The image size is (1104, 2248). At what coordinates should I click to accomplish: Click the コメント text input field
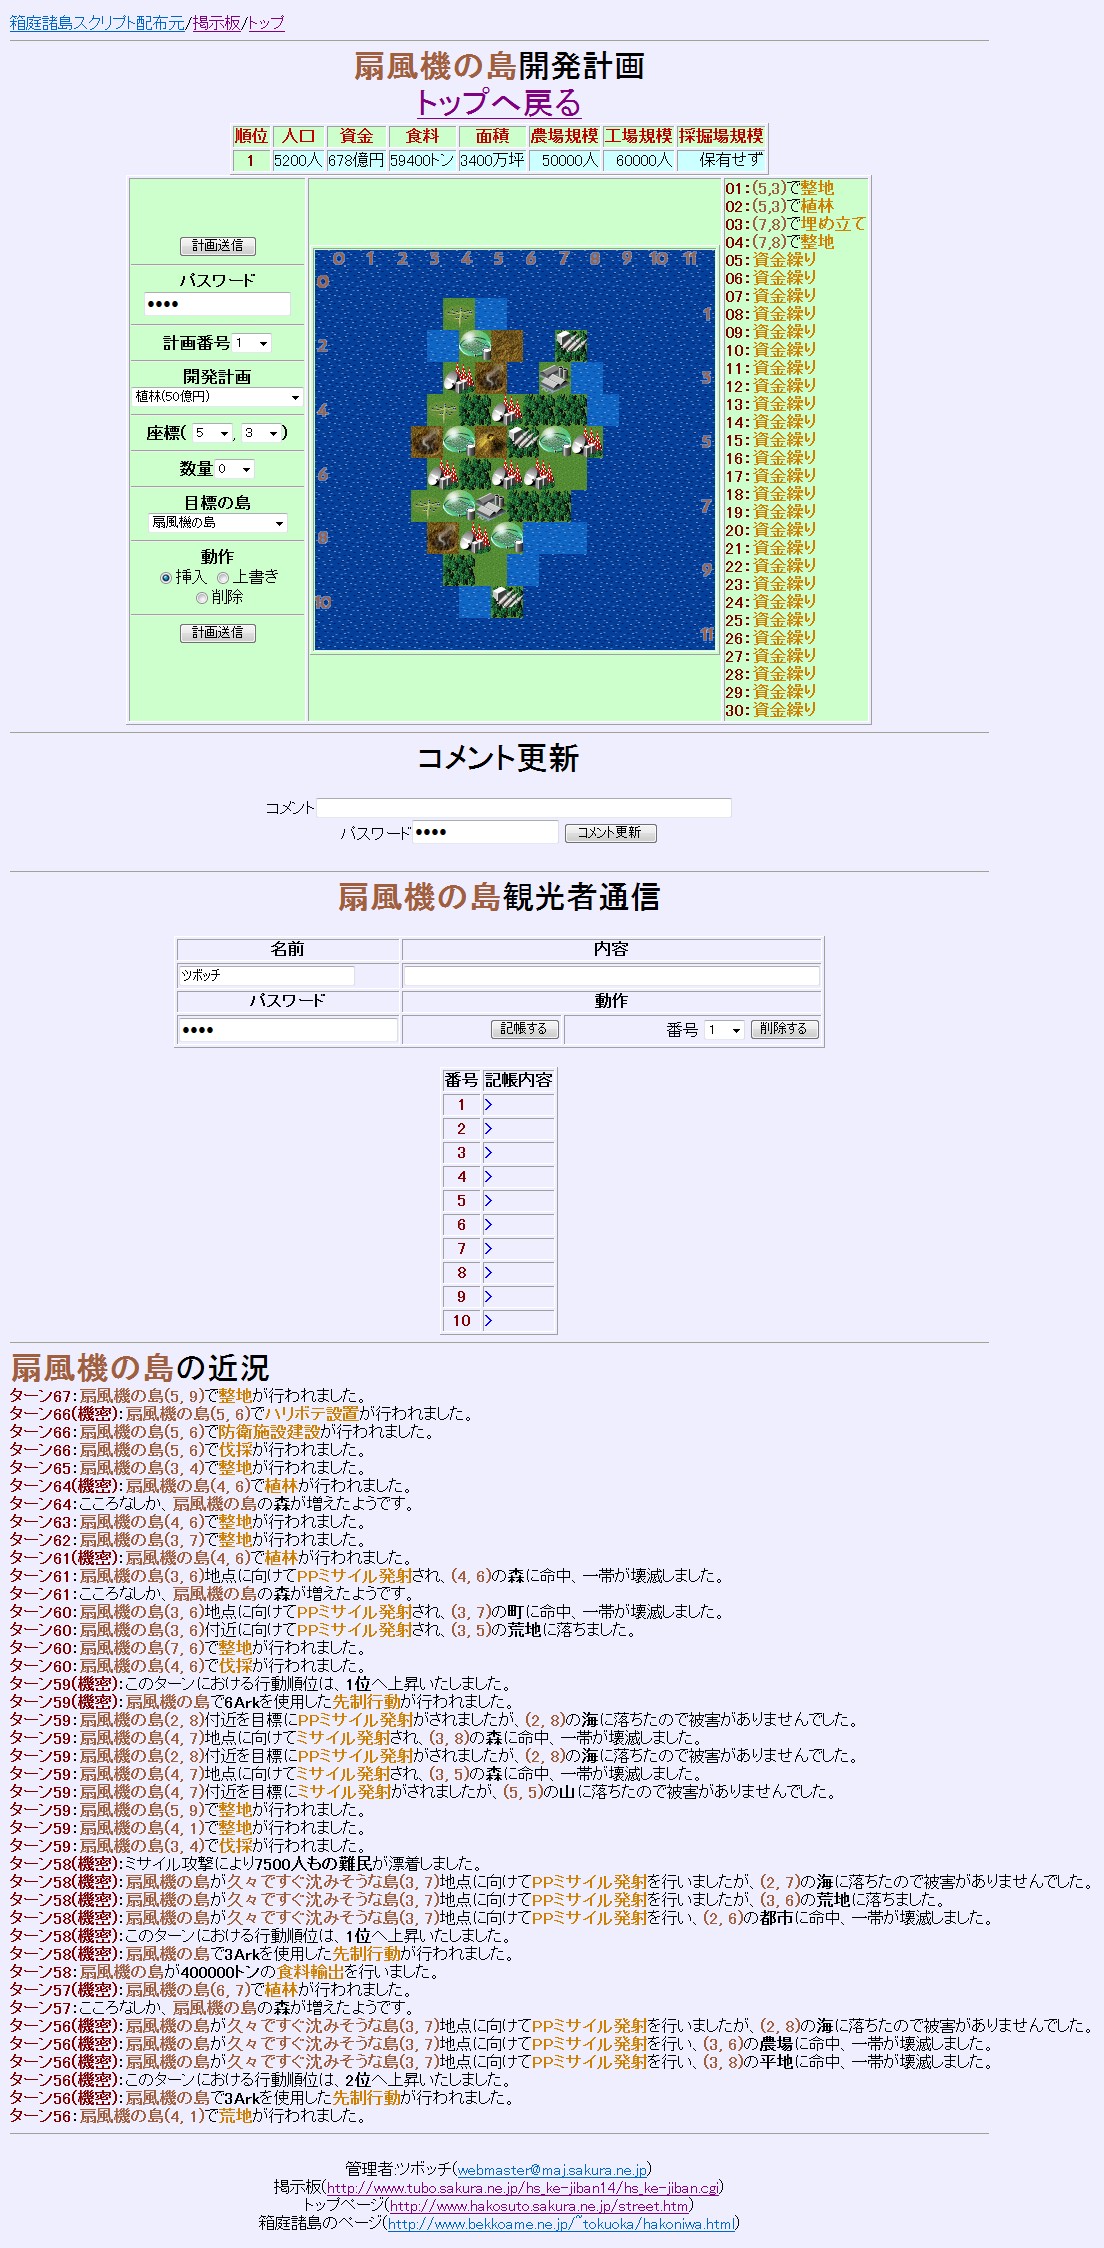click(x=524, y=808)
